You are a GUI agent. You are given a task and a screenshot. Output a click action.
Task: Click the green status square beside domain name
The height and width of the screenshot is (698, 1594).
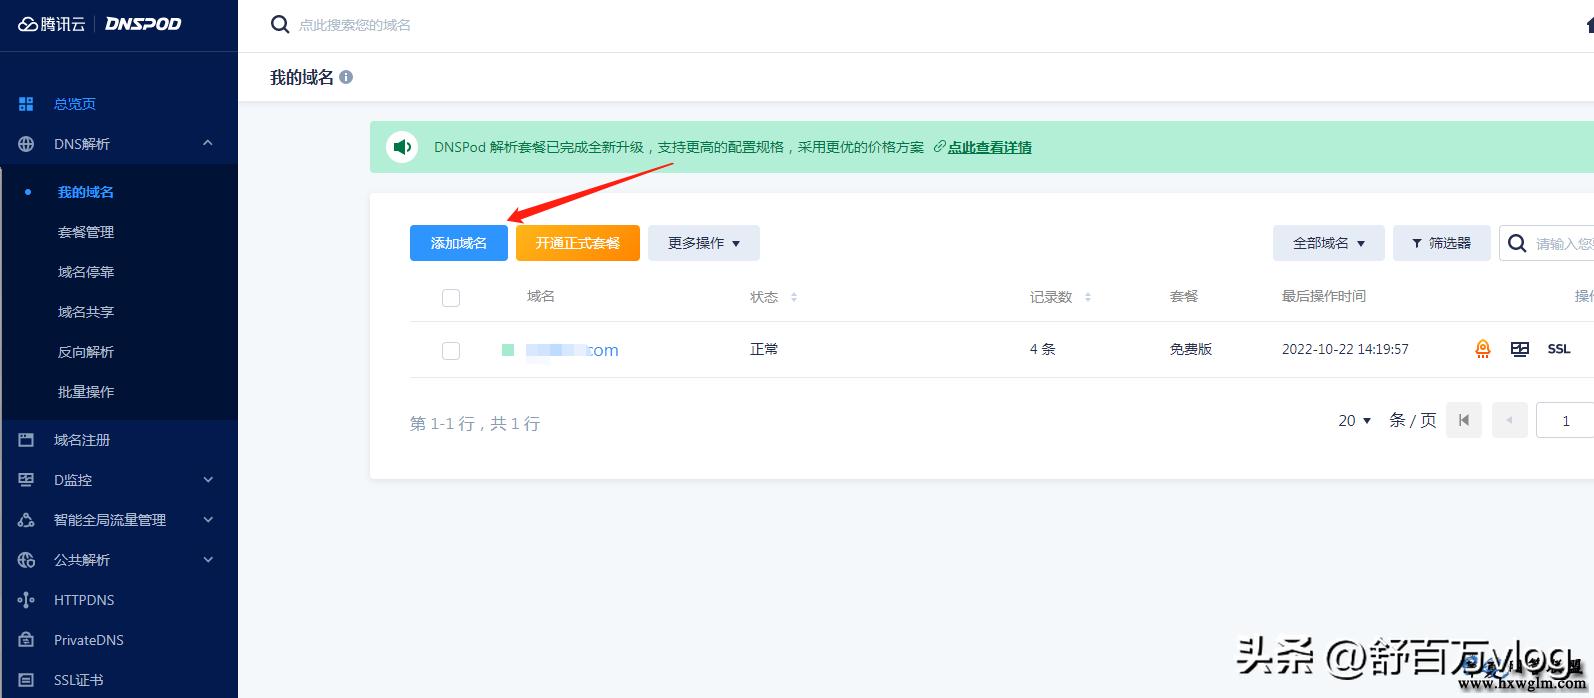coord(508,350)
